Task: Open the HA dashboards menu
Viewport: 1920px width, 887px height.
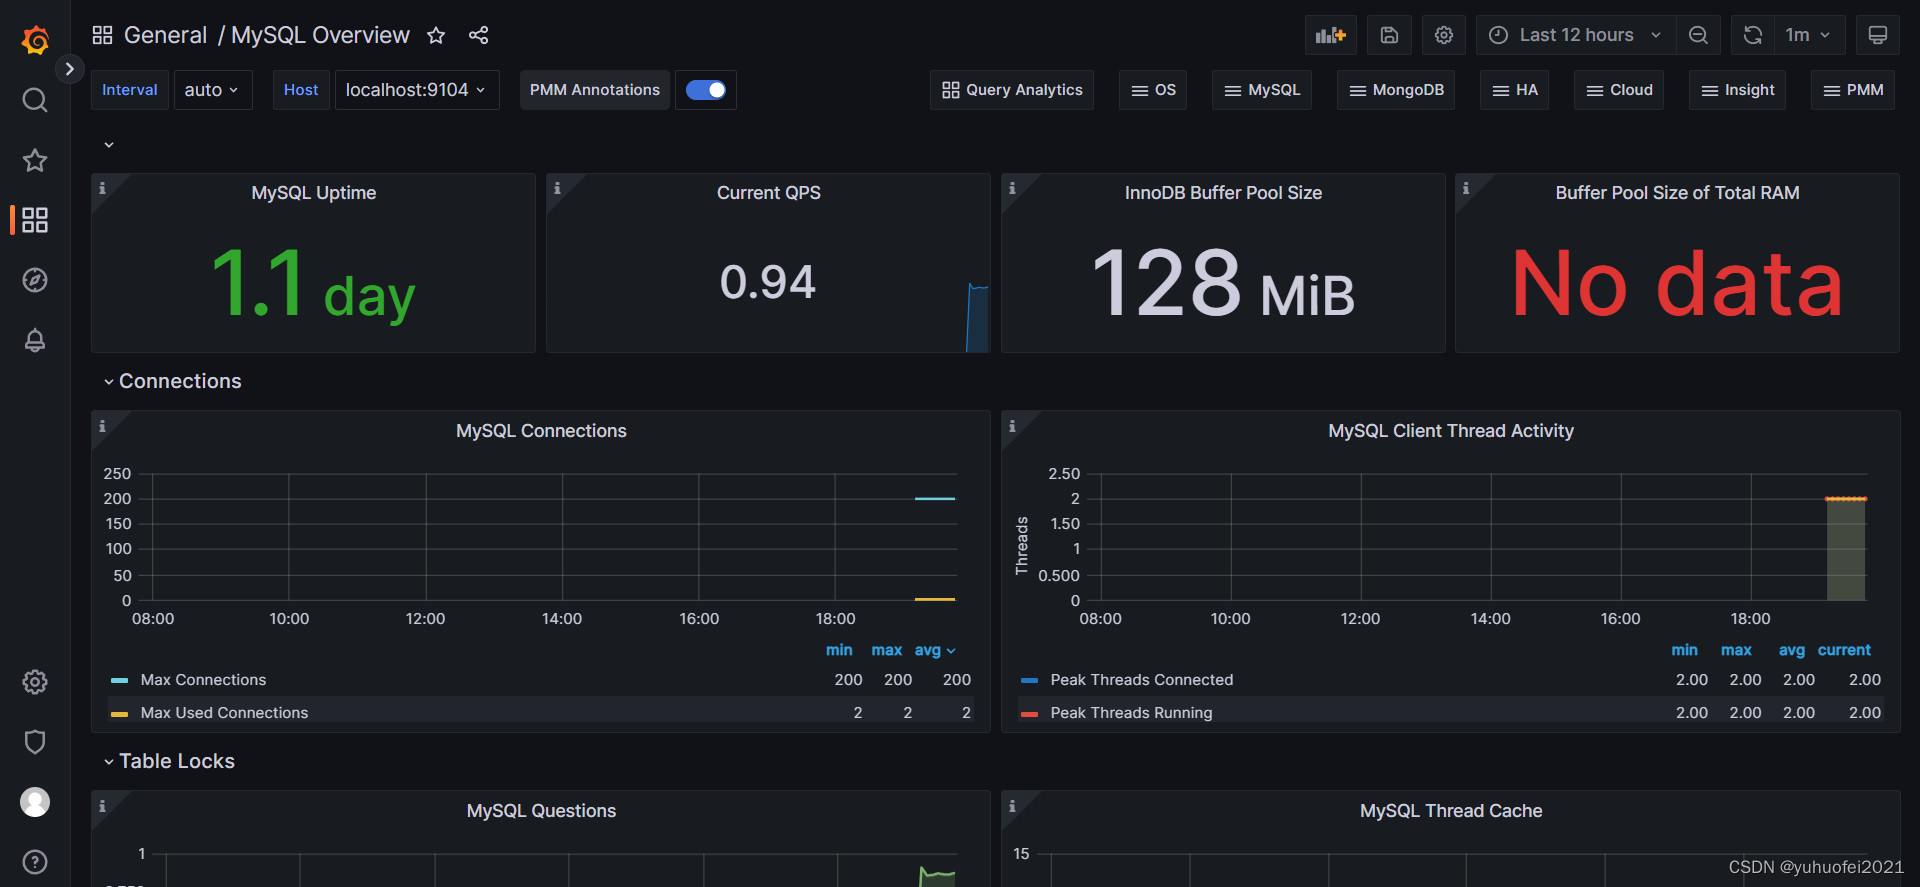Action: coord(1515,90)
